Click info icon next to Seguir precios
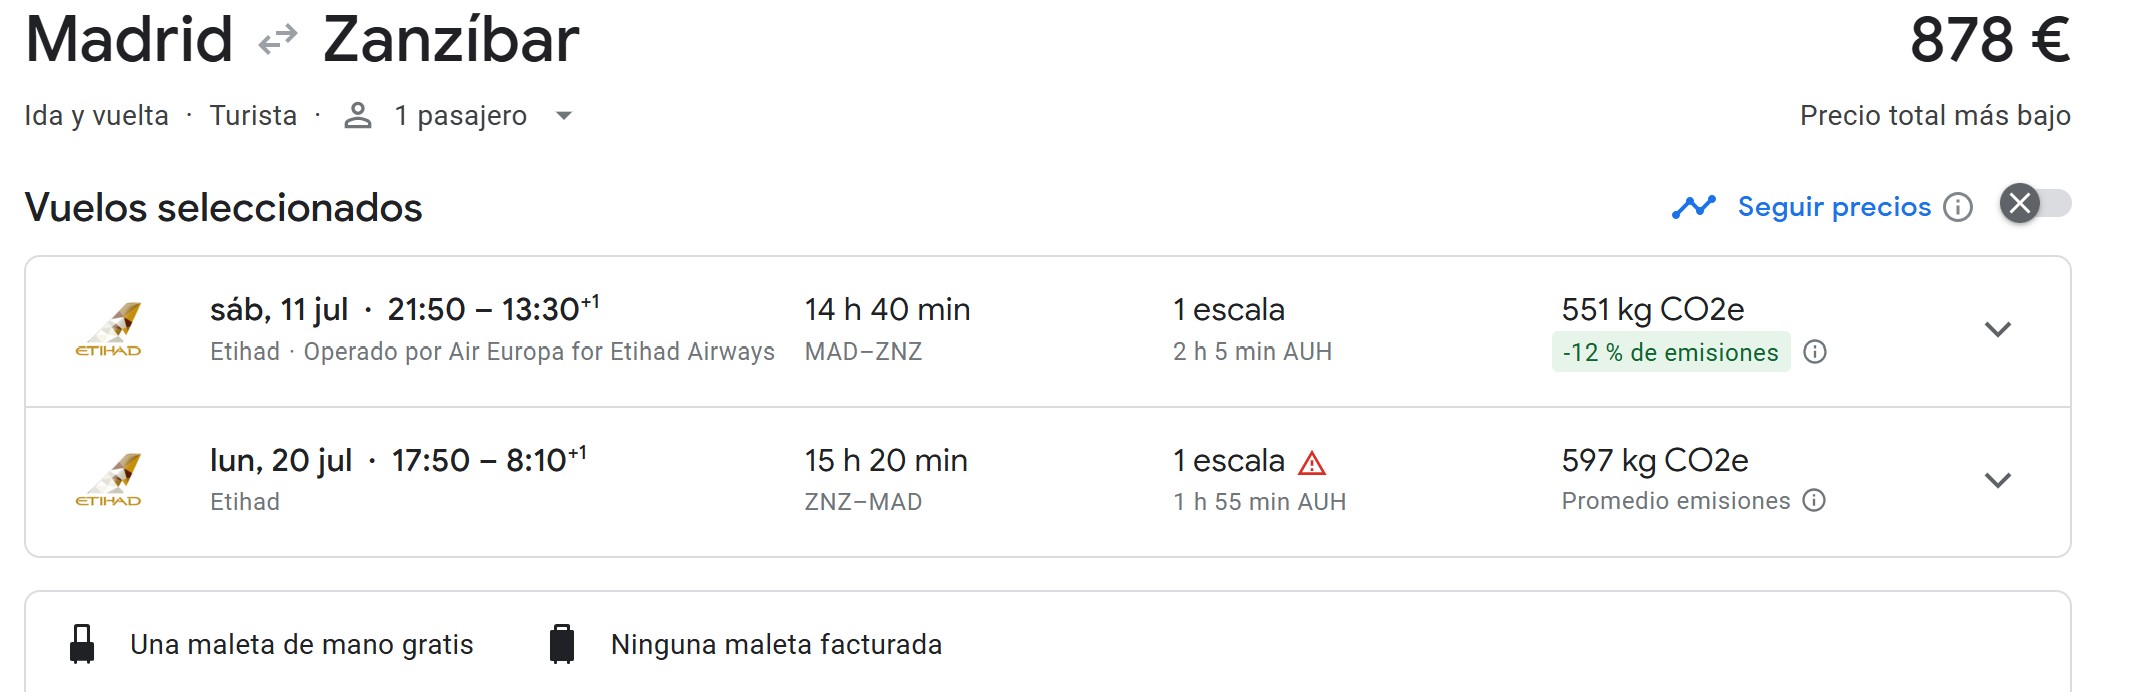This screenshot has height=692, width=2146. point(1957,207)
